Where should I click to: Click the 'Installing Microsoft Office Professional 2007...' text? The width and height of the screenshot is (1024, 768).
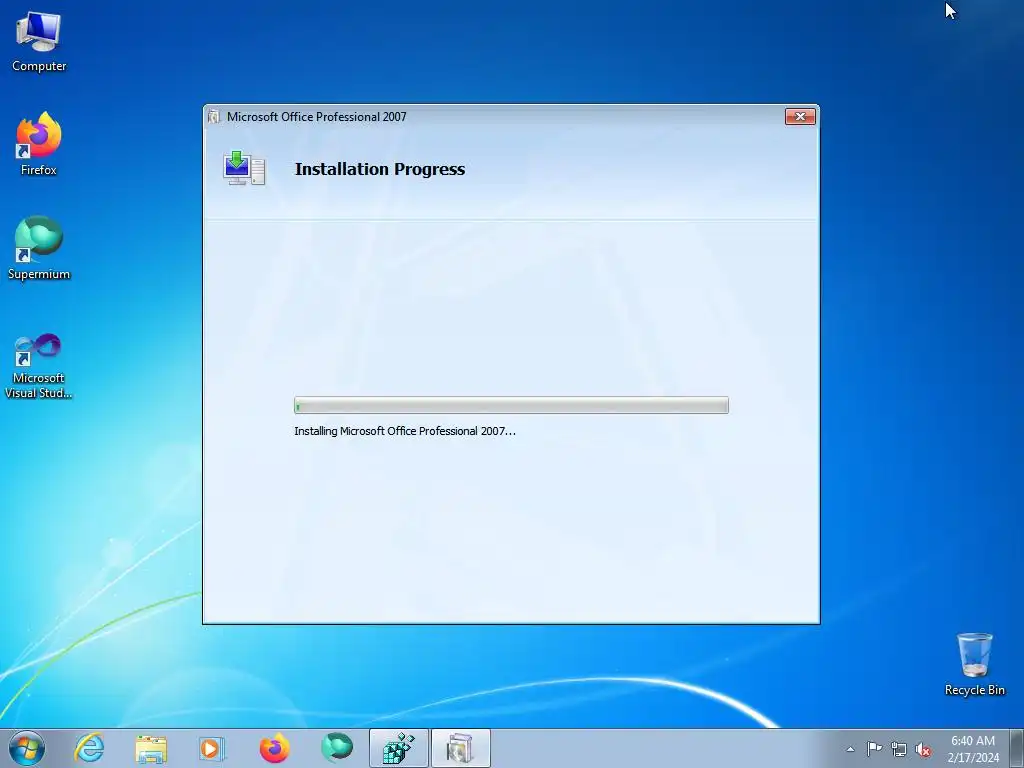coord(405,431)
